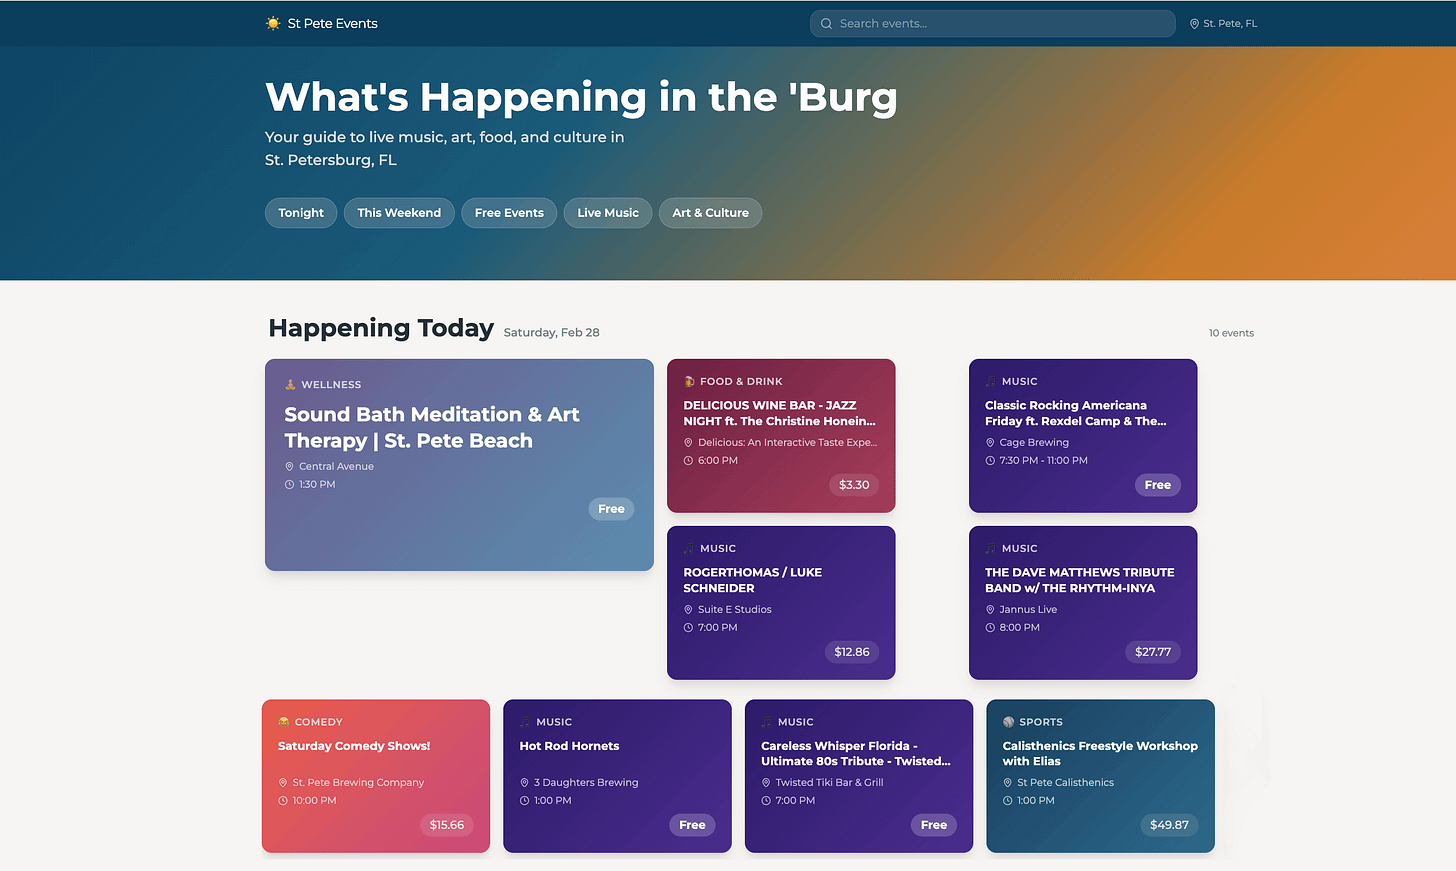Click the pin icon next to St Pete Calisthenics
This screenshot has height=871, width=1456.
tap(1008, 783)
